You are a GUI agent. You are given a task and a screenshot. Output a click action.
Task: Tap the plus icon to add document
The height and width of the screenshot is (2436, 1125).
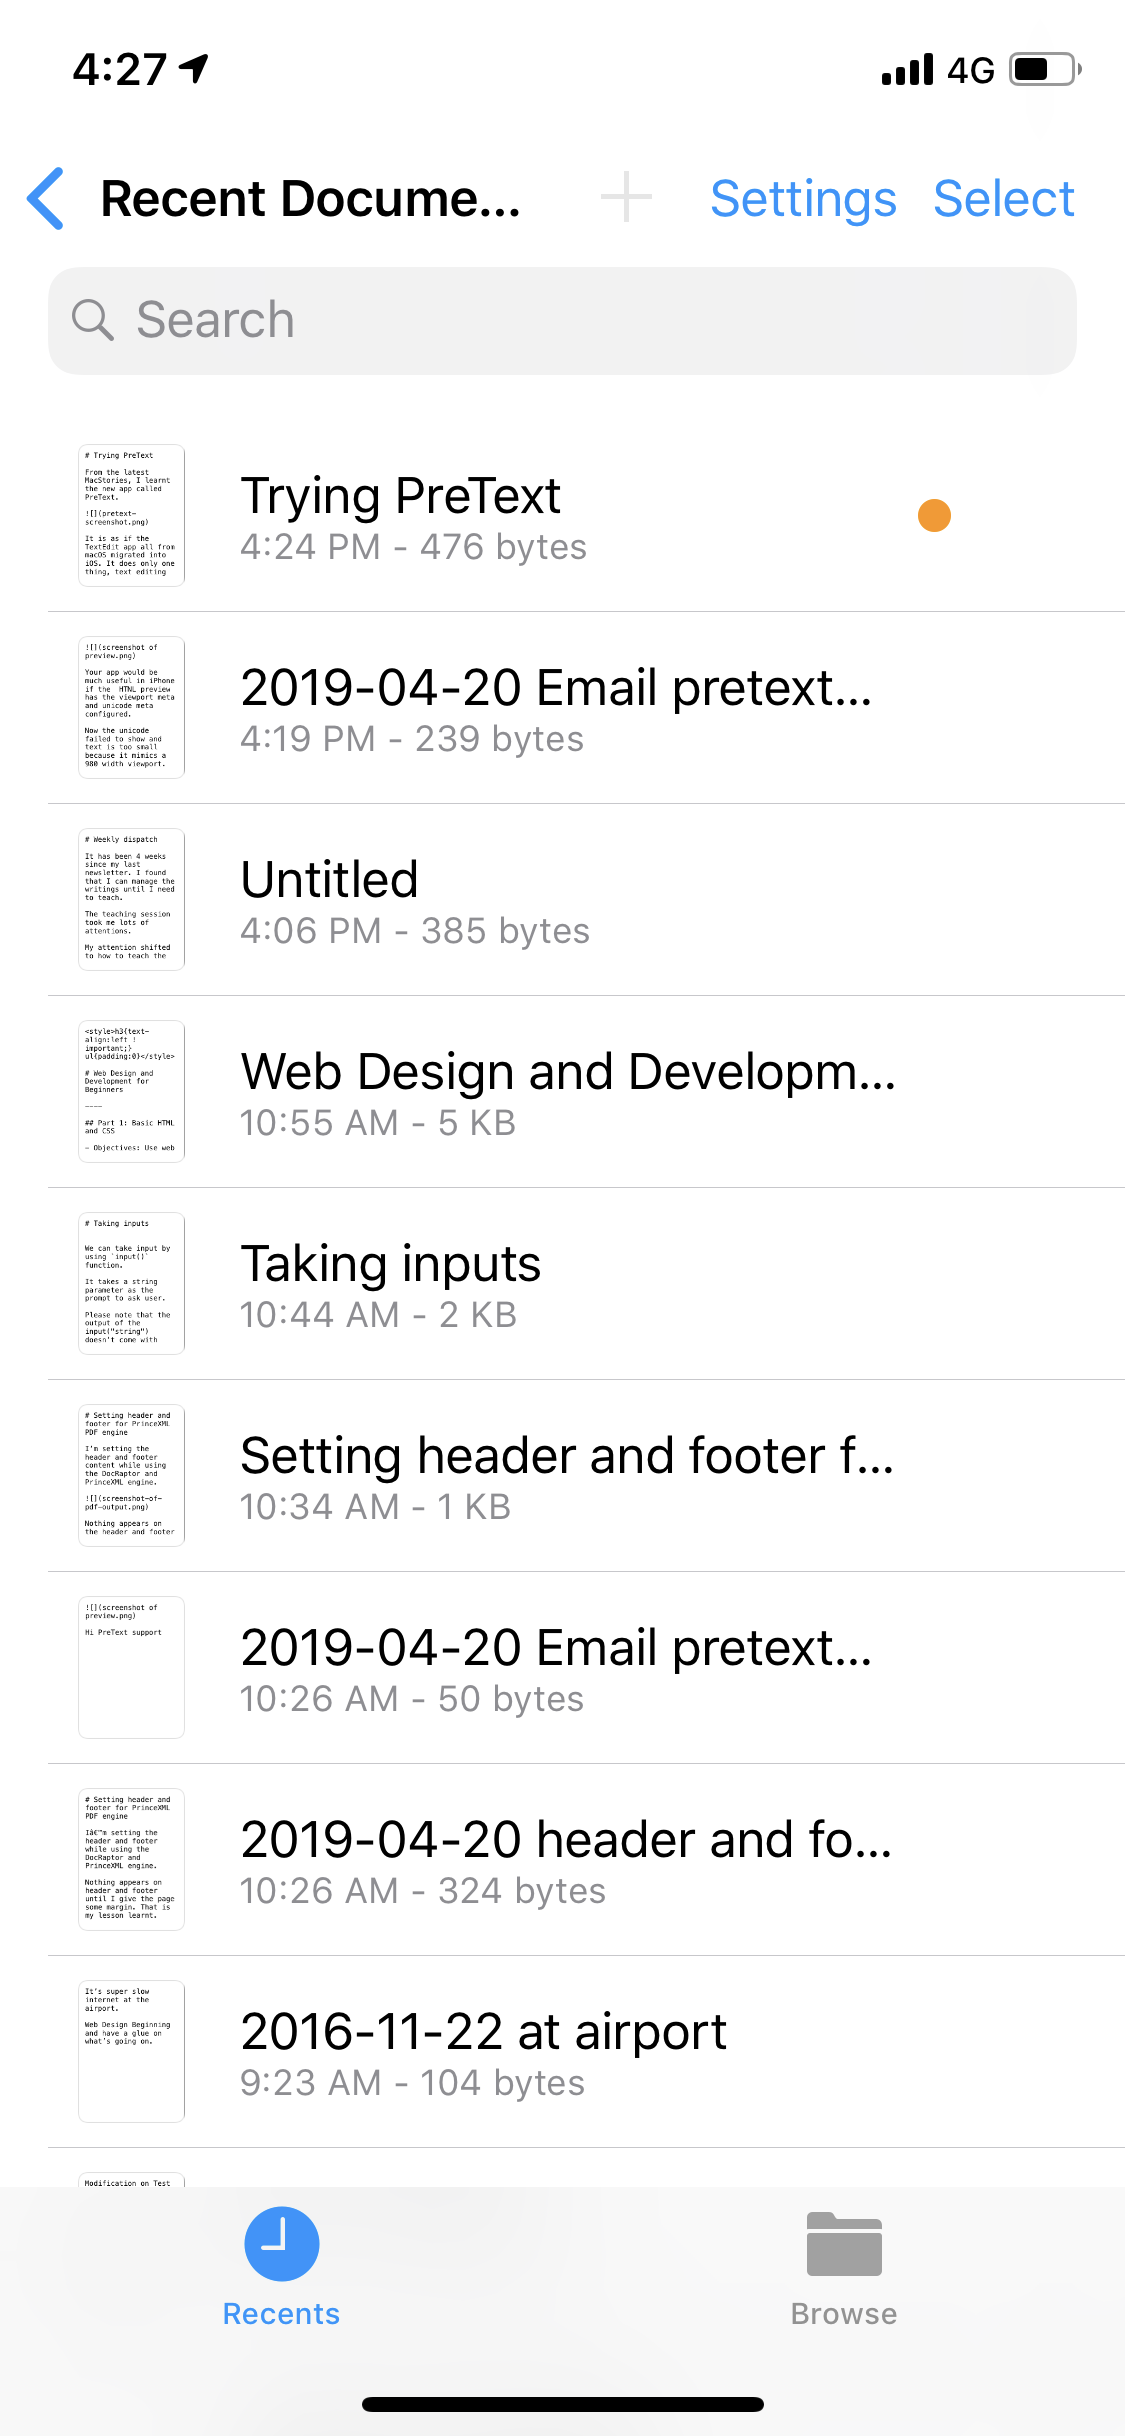coord(626,197)
